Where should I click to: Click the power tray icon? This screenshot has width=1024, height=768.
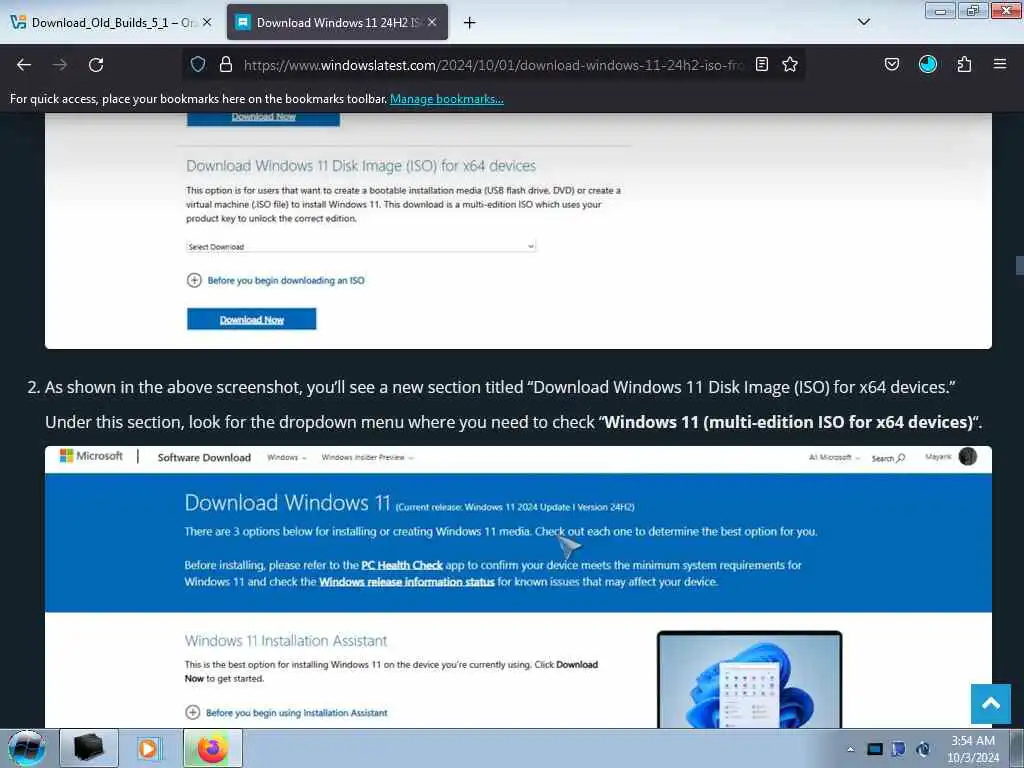923,749
